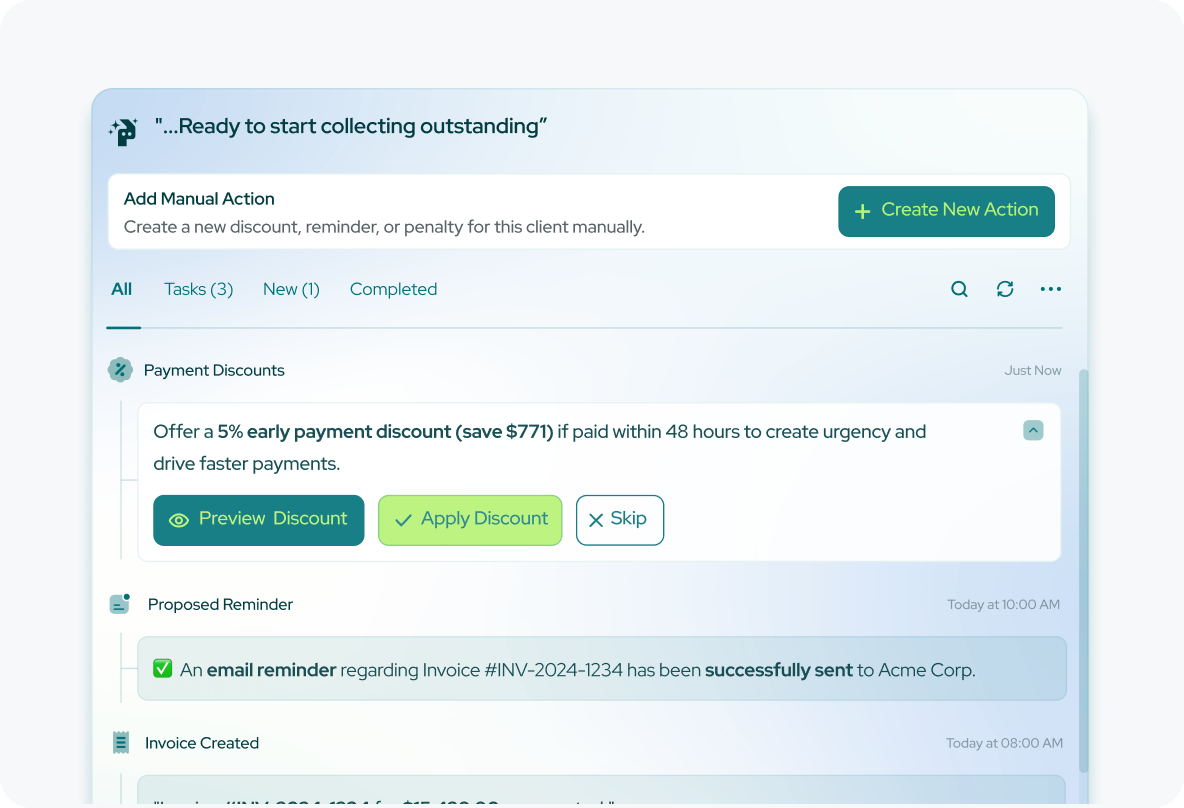Switch to the All tab
Screen dimensions: 1184x808
click(122, 289)
